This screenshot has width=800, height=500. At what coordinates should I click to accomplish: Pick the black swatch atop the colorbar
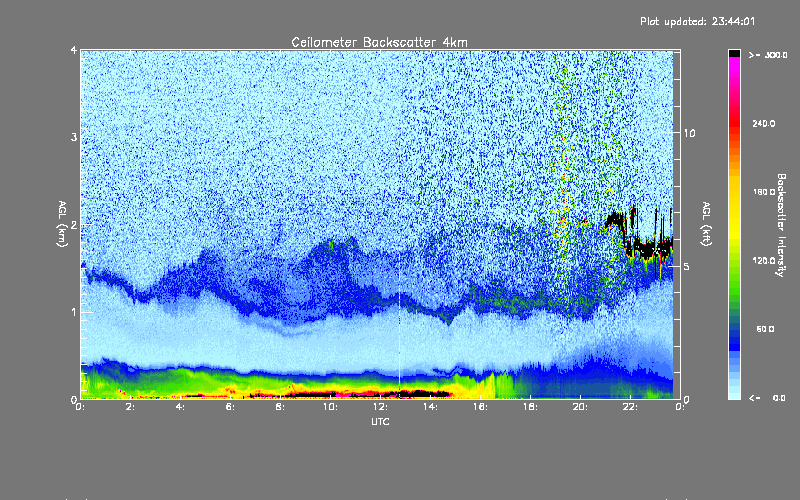pos(734,53)
